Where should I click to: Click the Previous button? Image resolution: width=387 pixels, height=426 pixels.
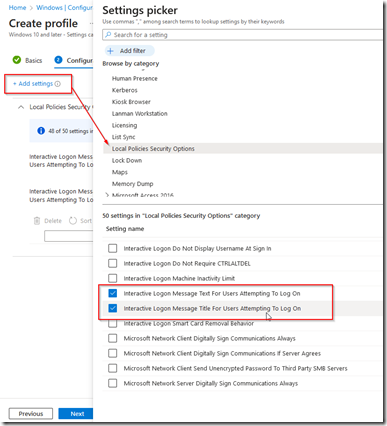(x=31, y=414)
